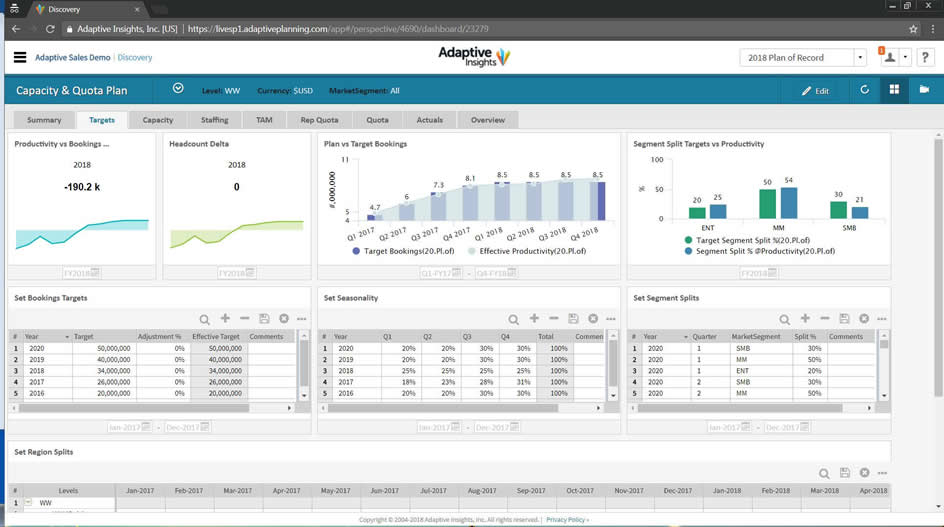Remove a row in Set Seasonality
The image size is (944, 527).
point(554,318)
